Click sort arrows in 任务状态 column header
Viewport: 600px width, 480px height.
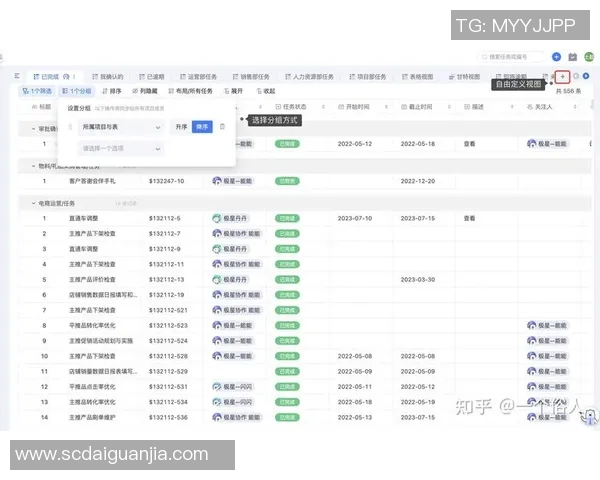(323, 107)
